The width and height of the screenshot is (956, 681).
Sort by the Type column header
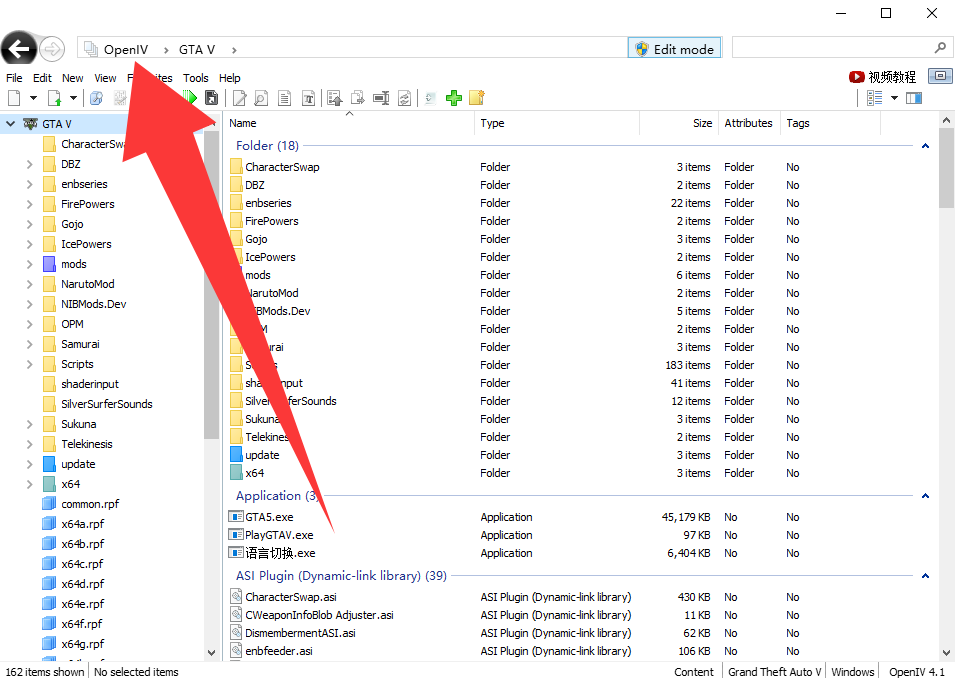pos(557,123)
